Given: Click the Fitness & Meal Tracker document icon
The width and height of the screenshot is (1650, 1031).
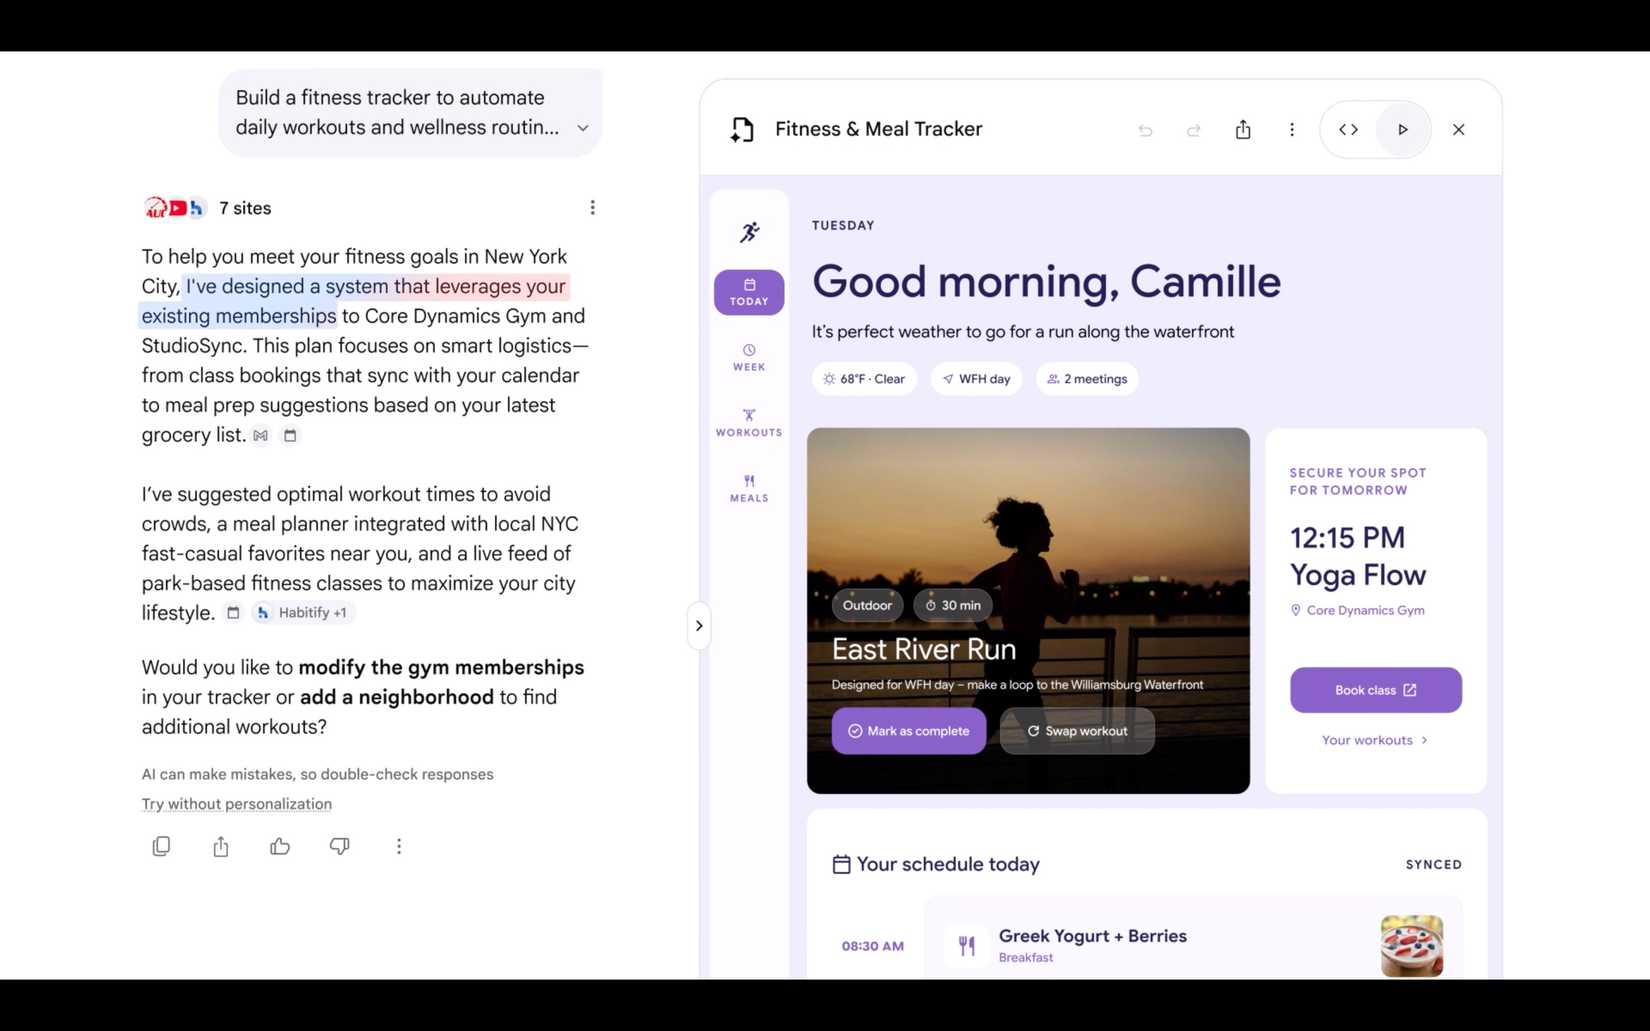Looking at the screenshot, I should [x=742, y=129].
